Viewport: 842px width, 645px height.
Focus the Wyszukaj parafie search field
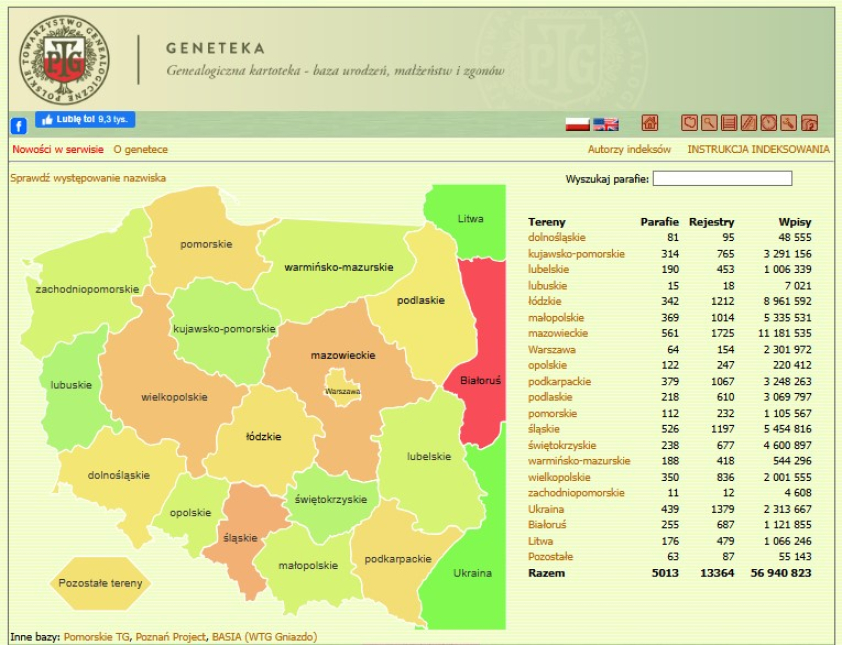click(x=722, y=178)
